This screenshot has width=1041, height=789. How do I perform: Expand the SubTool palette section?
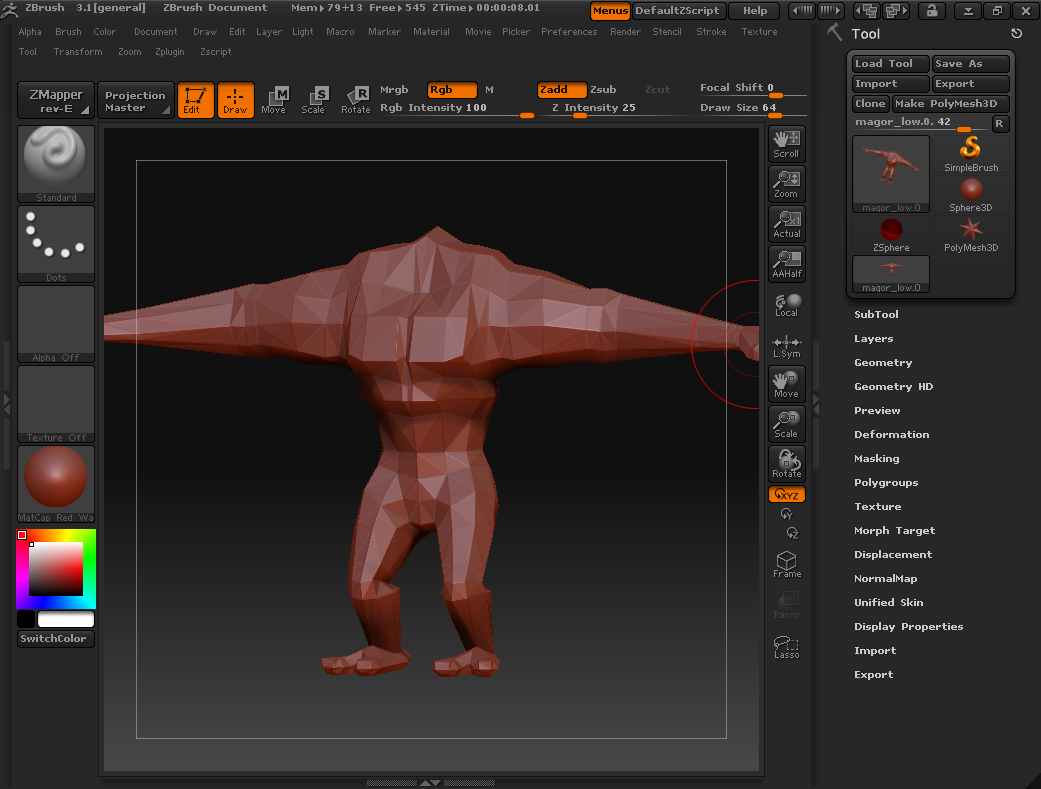click(876, 315)
